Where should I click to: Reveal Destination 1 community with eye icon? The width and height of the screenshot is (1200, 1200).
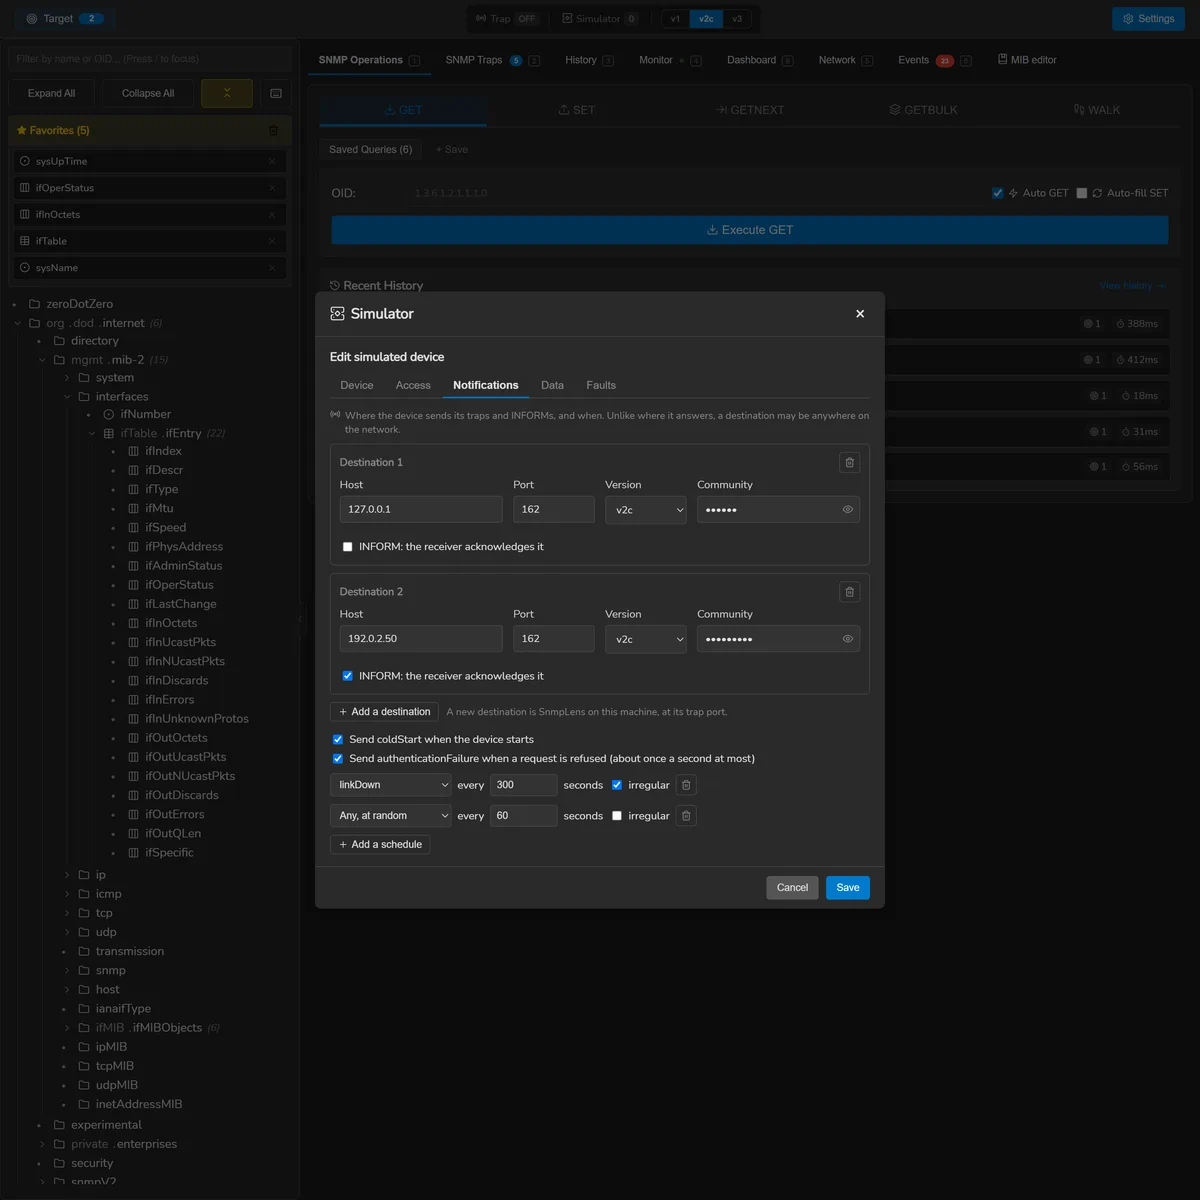tap(848, 509)
